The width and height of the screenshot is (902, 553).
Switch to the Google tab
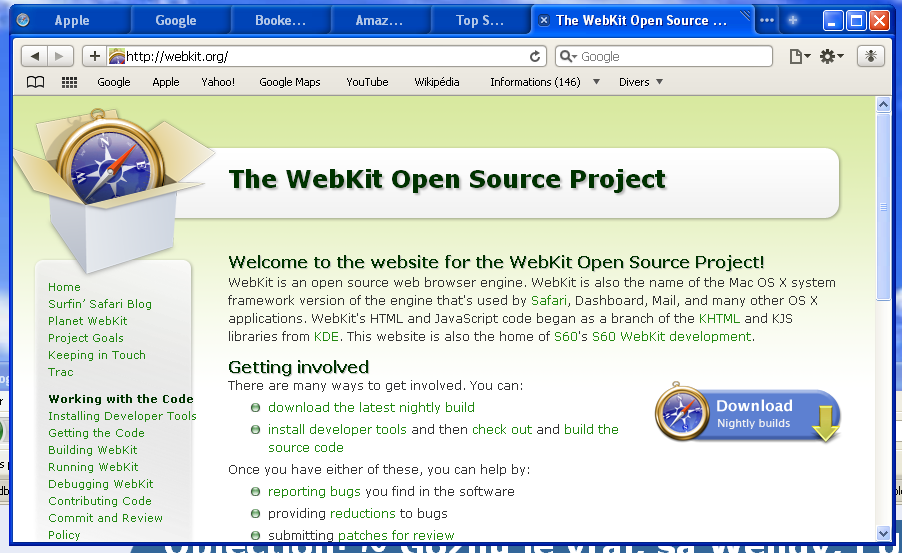(175, 21)
